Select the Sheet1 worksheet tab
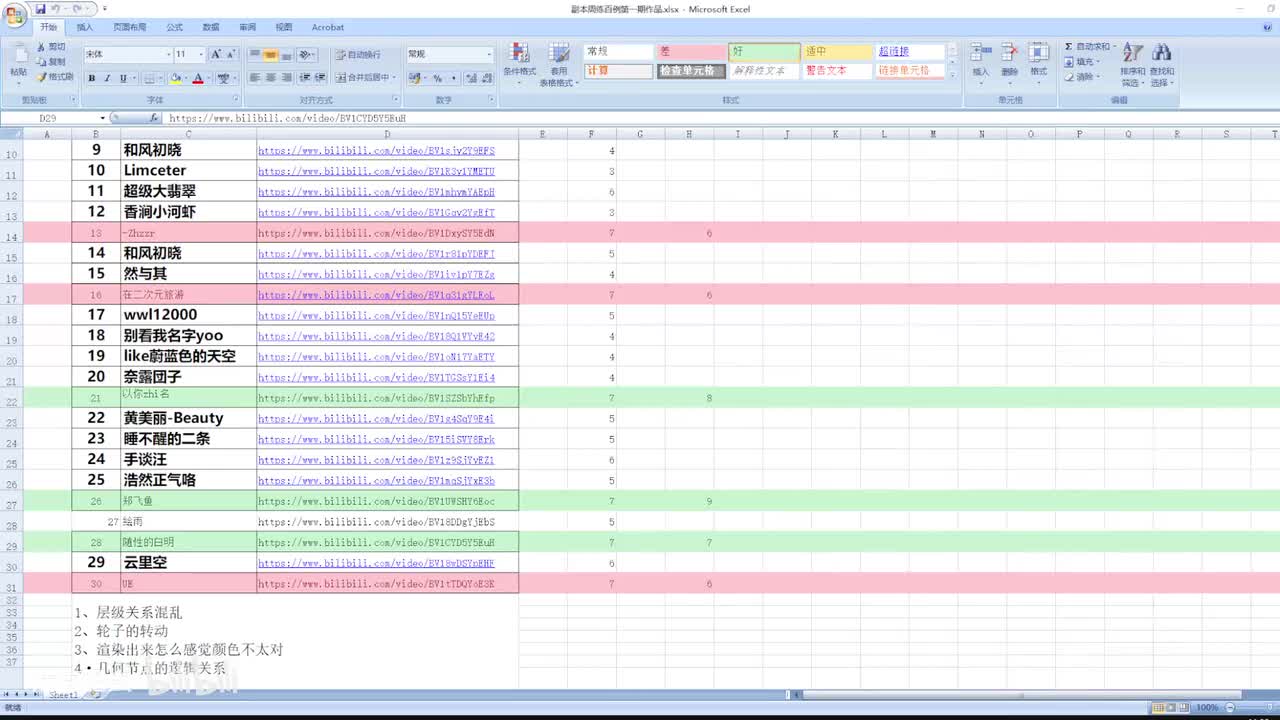The height and width of the screenshot is (720, 1280). click(x=63, y=695)
